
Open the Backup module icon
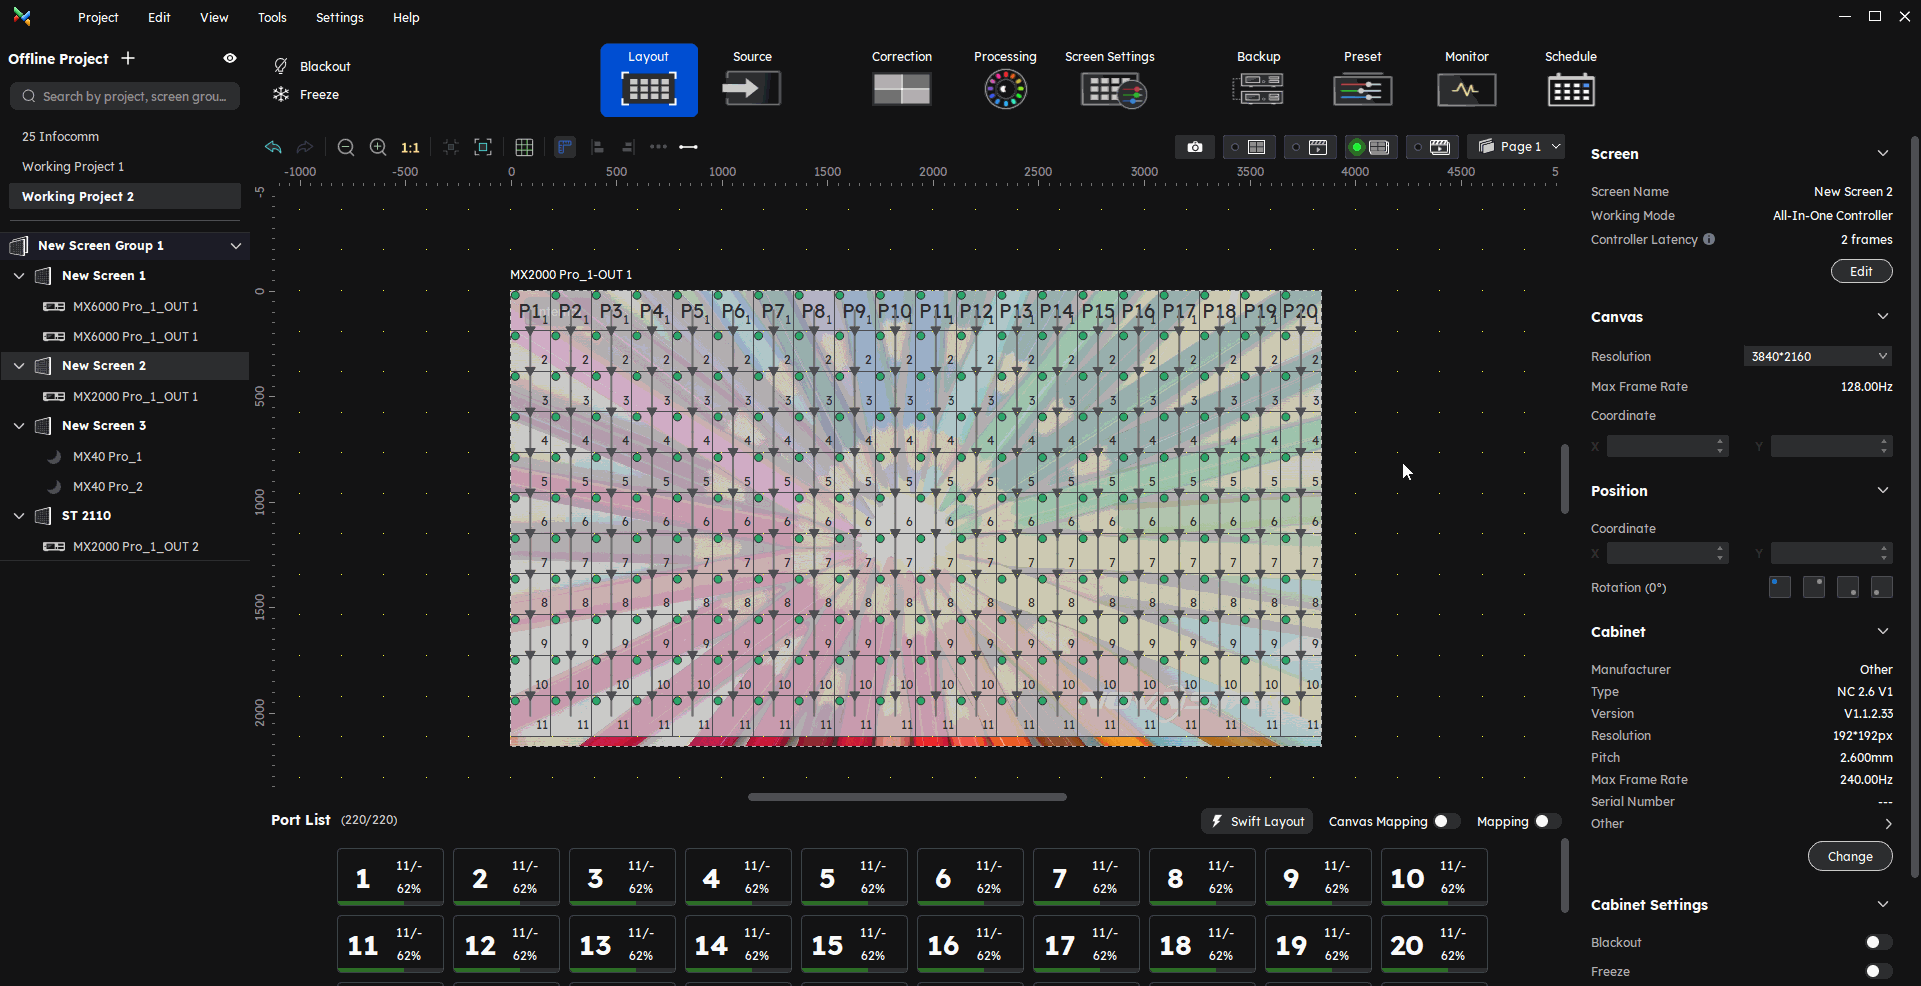coord(1258,90)
